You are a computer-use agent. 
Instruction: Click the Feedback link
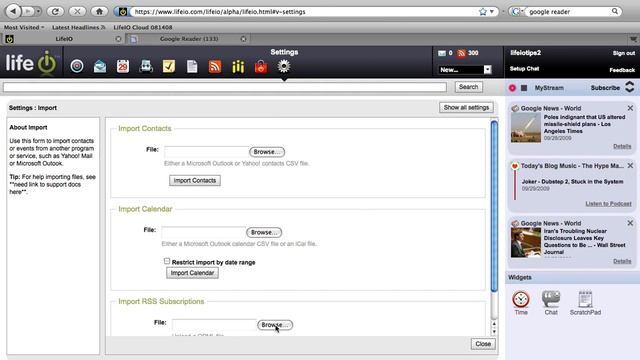pos(622,70)
